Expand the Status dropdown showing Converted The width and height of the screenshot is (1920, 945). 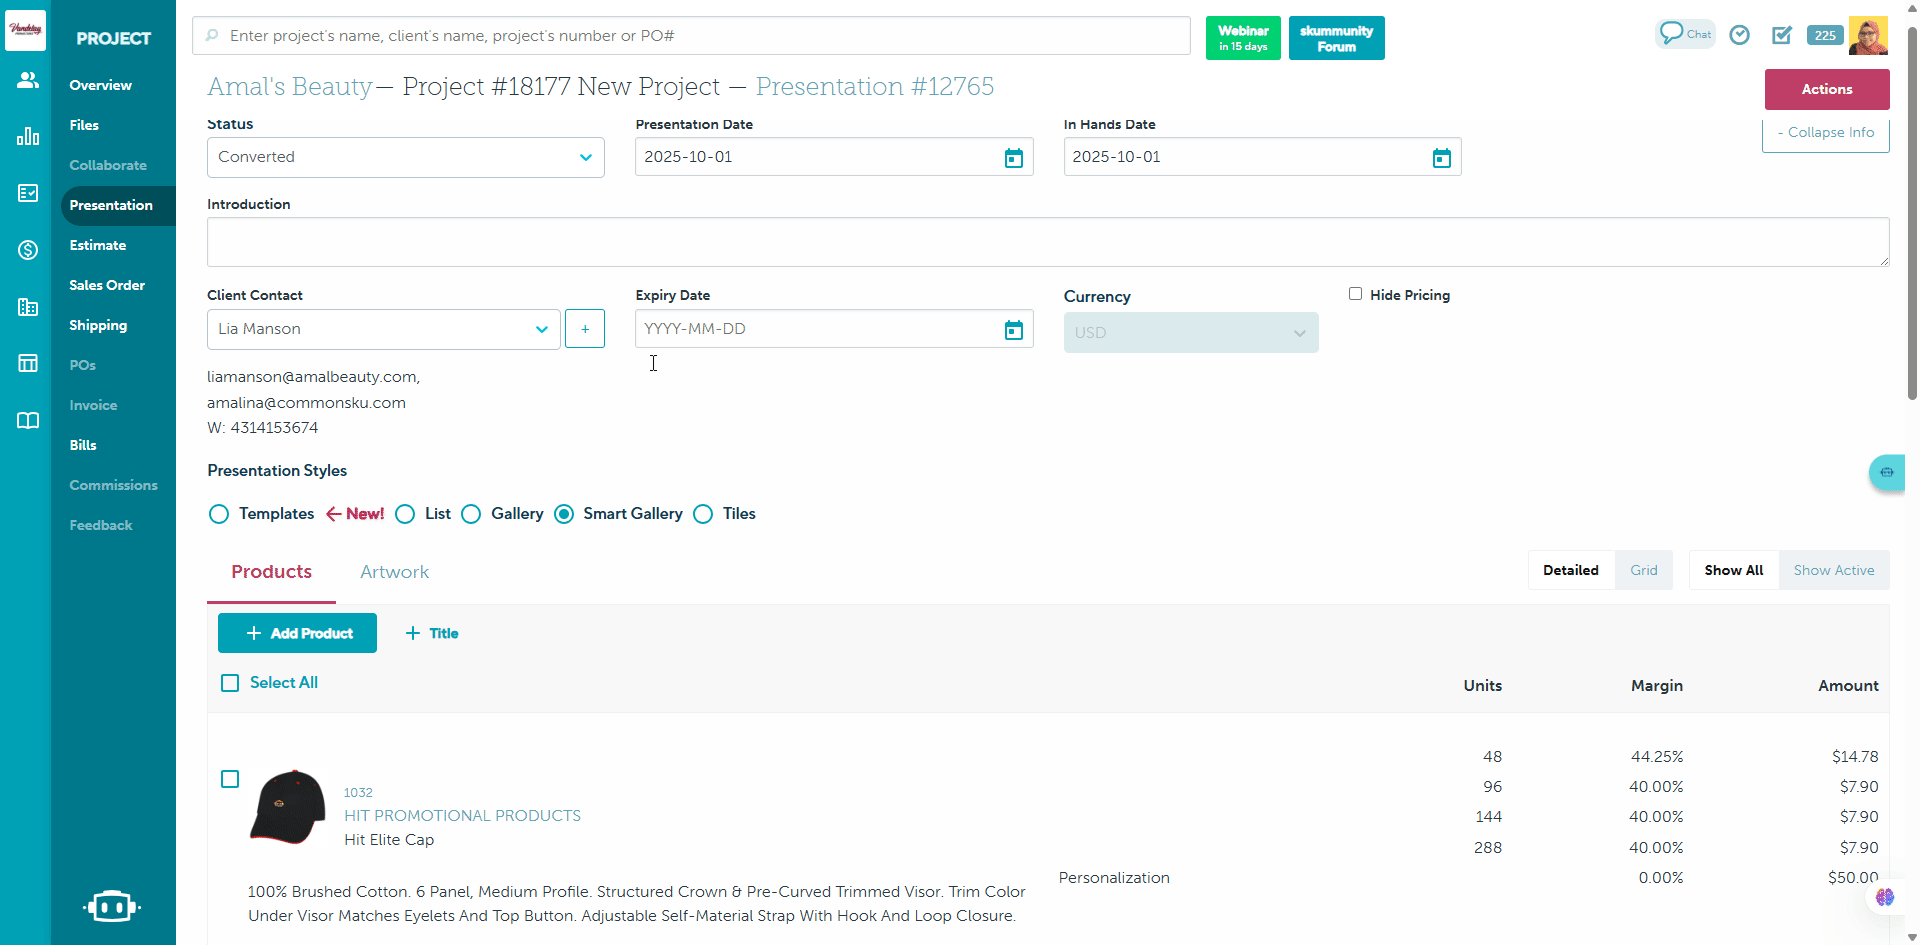[405, 158]
